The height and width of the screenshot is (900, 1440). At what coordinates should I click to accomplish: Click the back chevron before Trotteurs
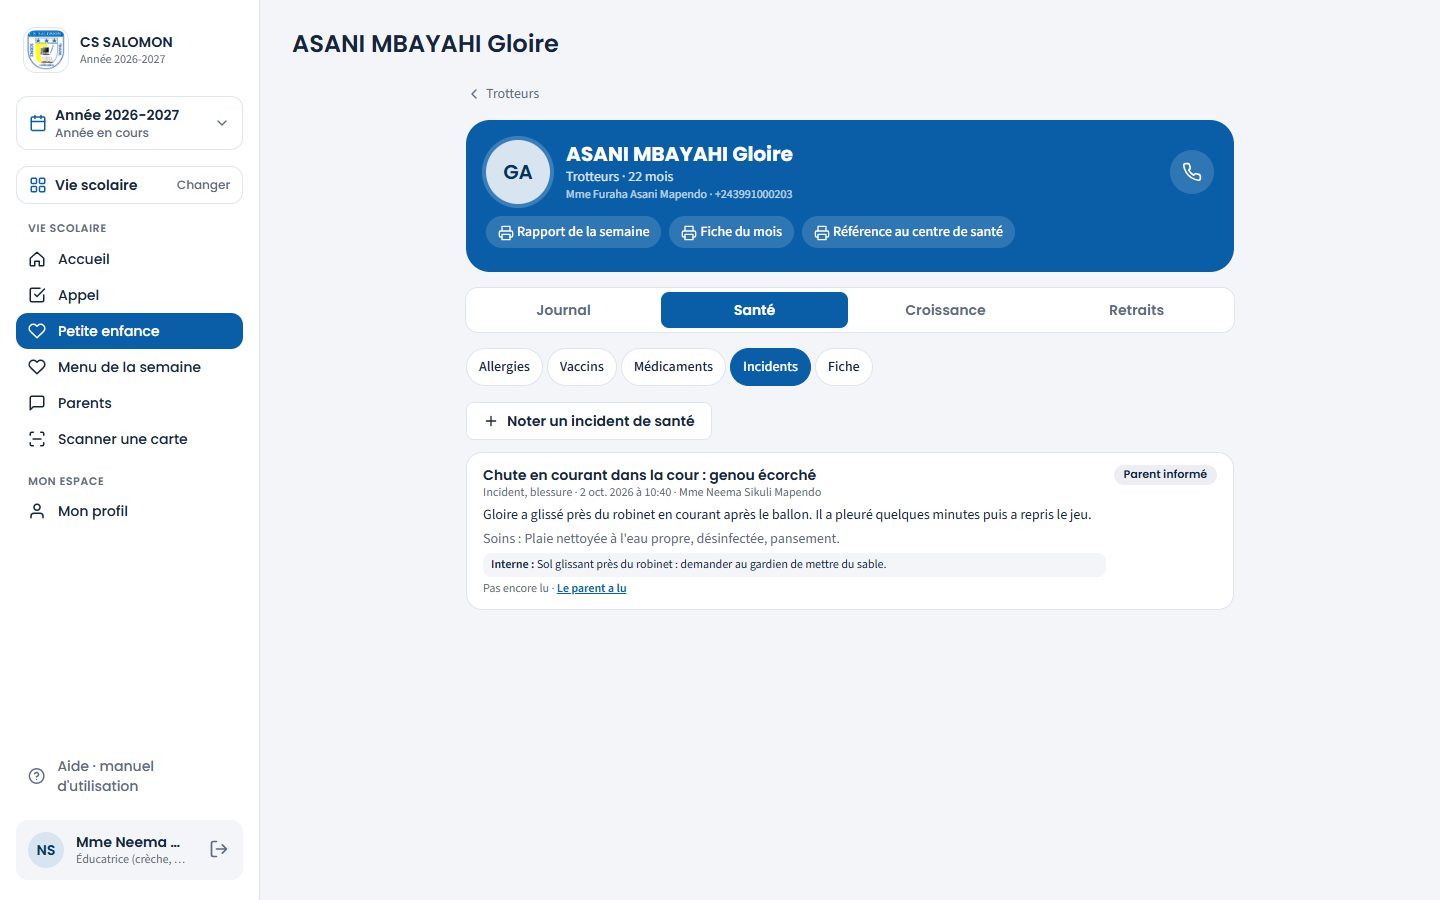[x=474, y=94]
